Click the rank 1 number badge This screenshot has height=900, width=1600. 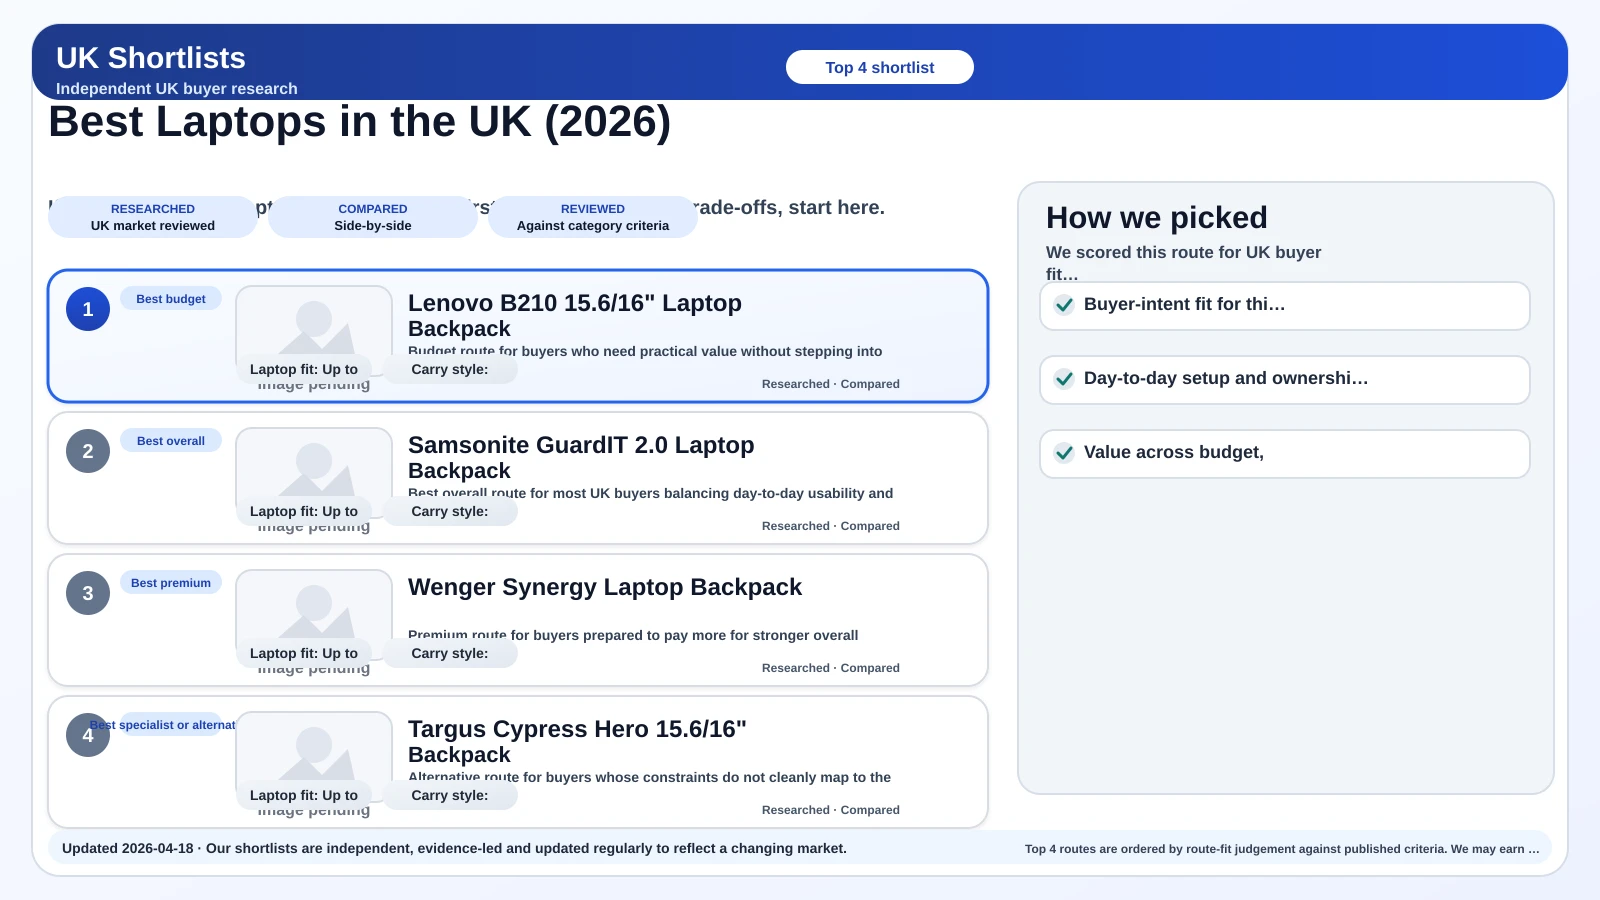(88, 309)
